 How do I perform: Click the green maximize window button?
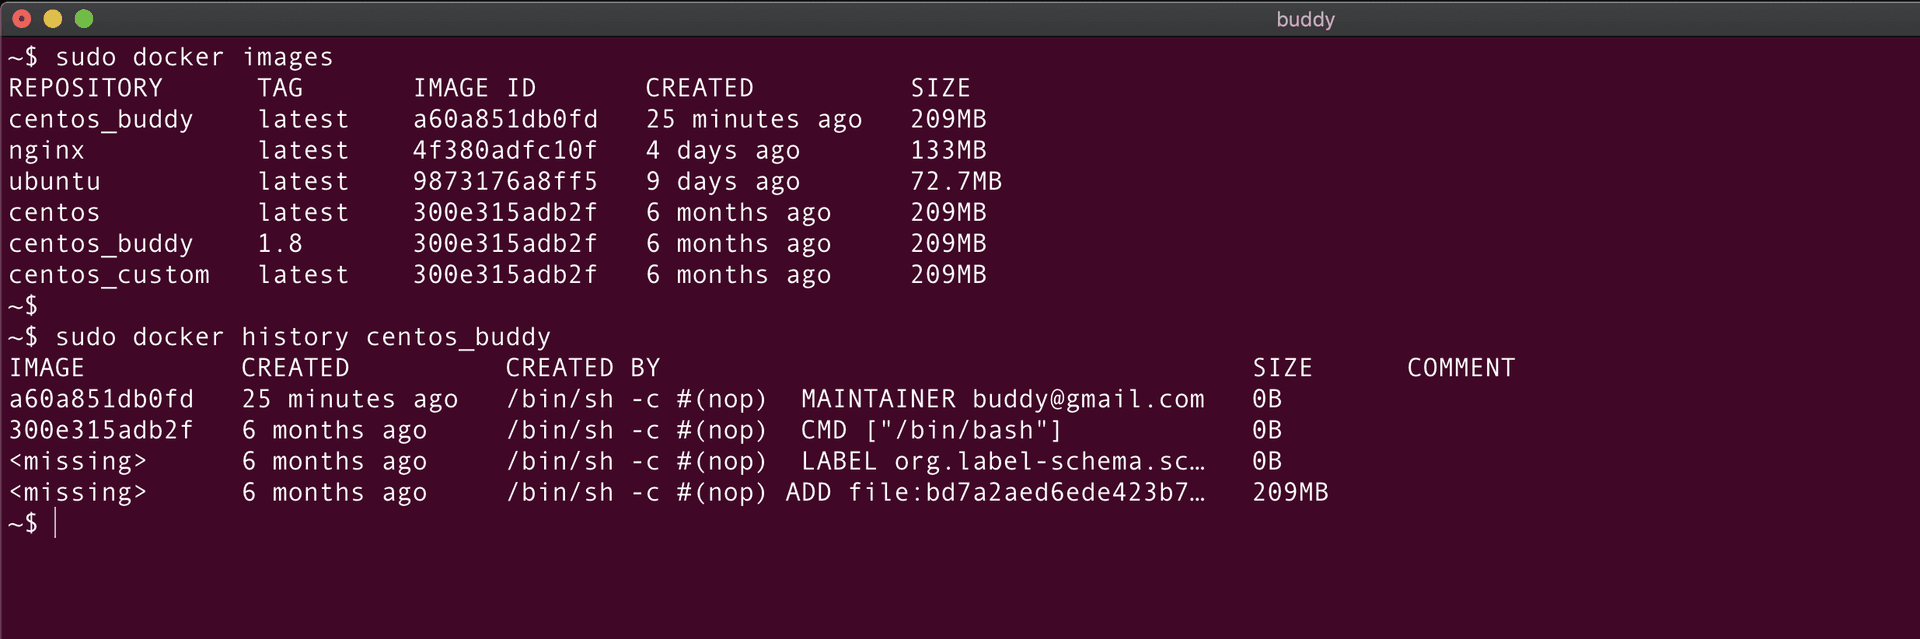(84, 19)
